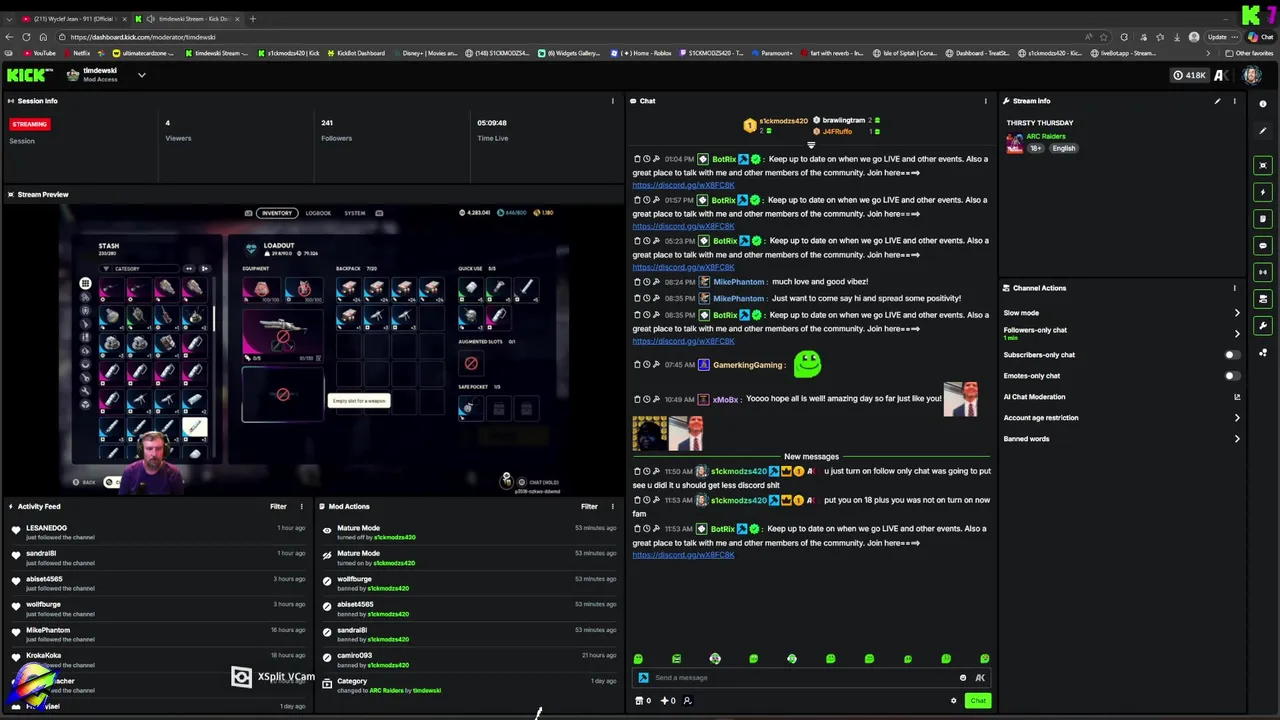
Task: Open chat settings gear icon
Action: click(953, 701)
